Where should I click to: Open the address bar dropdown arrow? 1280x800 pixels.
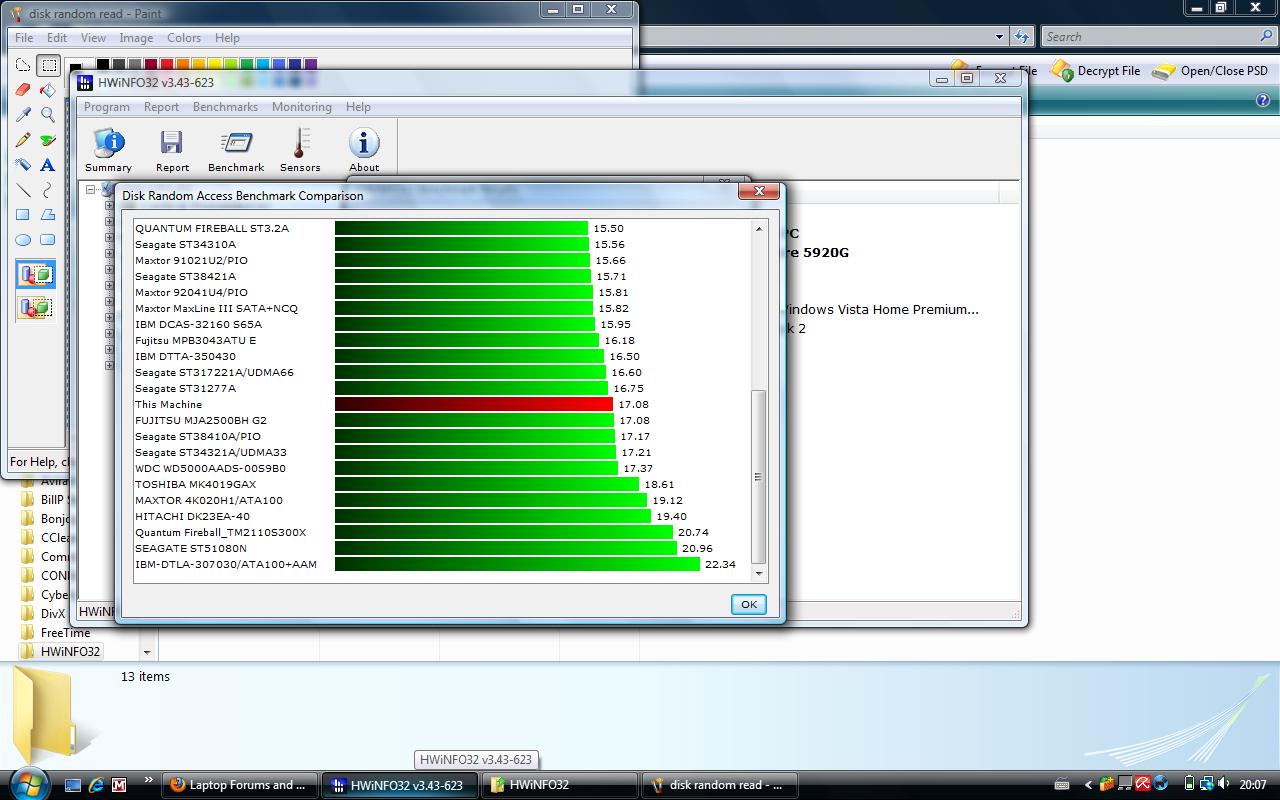999,37
